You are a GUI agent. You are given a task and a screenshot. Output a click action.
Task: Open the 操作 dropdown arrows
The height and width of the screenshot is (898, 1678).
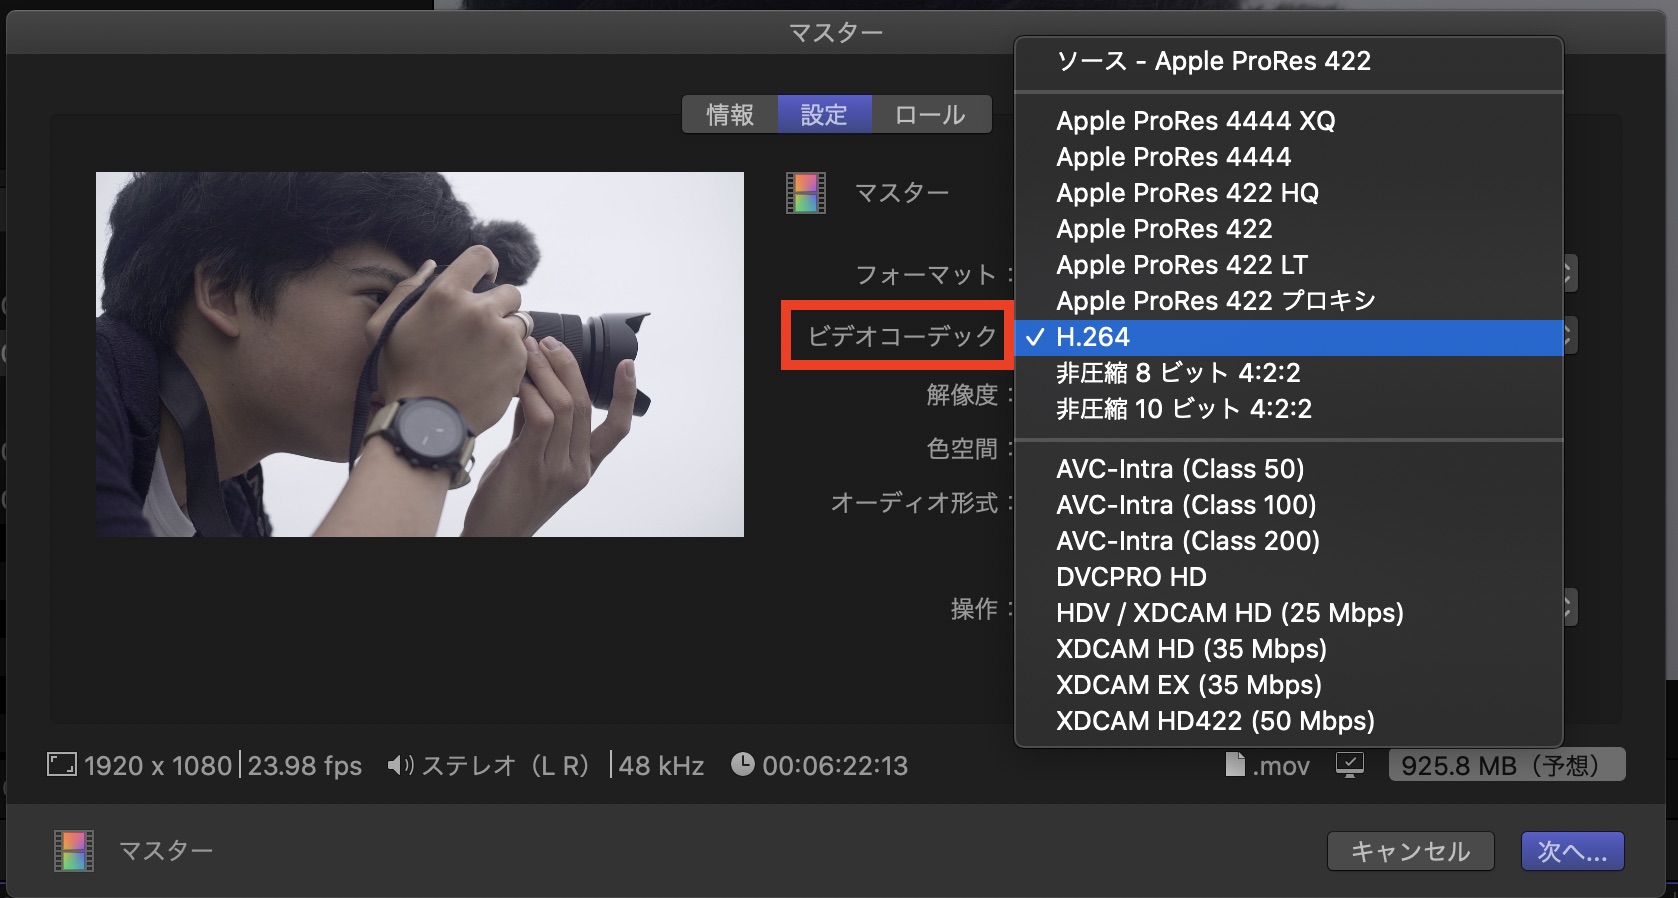(x=1569, y=607)
